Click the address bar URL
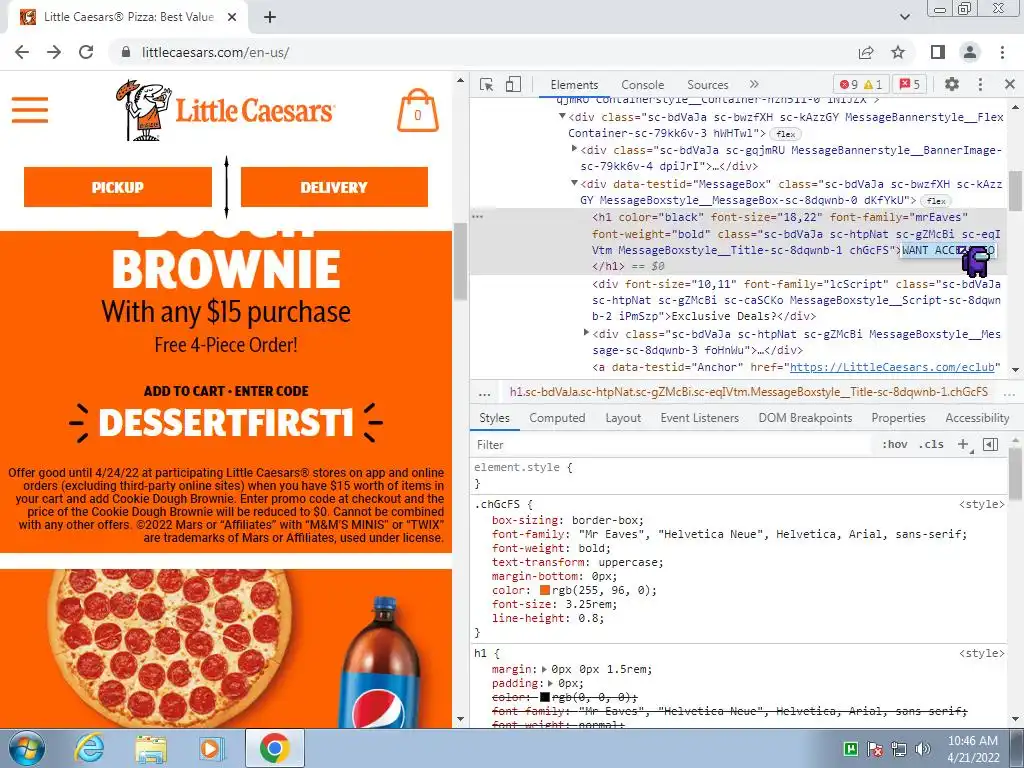This screenshot has width=1024, height=768. (x=216, y=52)
